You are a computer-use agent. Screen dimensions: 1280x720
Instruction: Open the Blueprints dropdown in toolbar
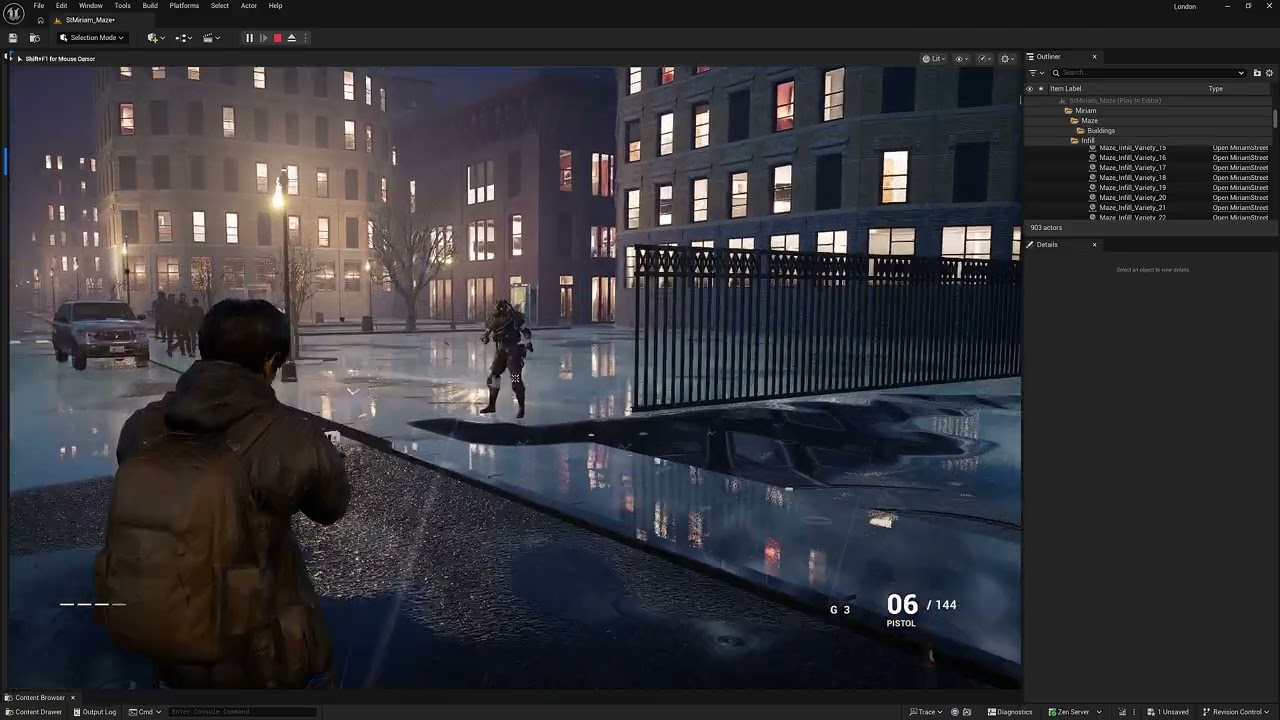click(183, 38)
